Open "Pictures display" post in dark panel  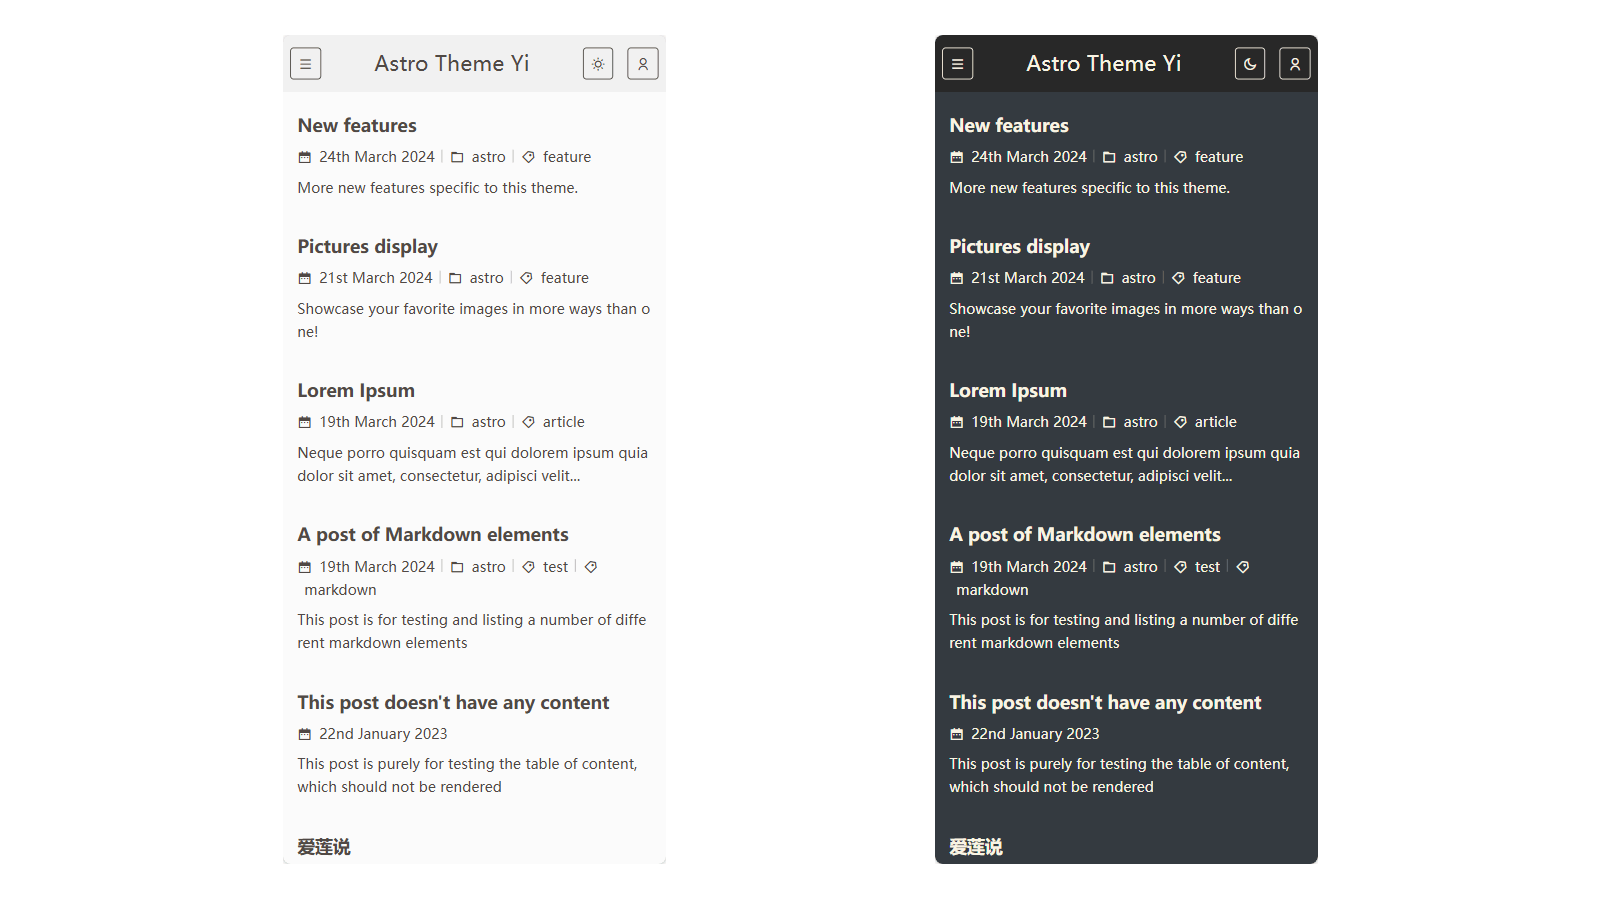[1019, 247]
